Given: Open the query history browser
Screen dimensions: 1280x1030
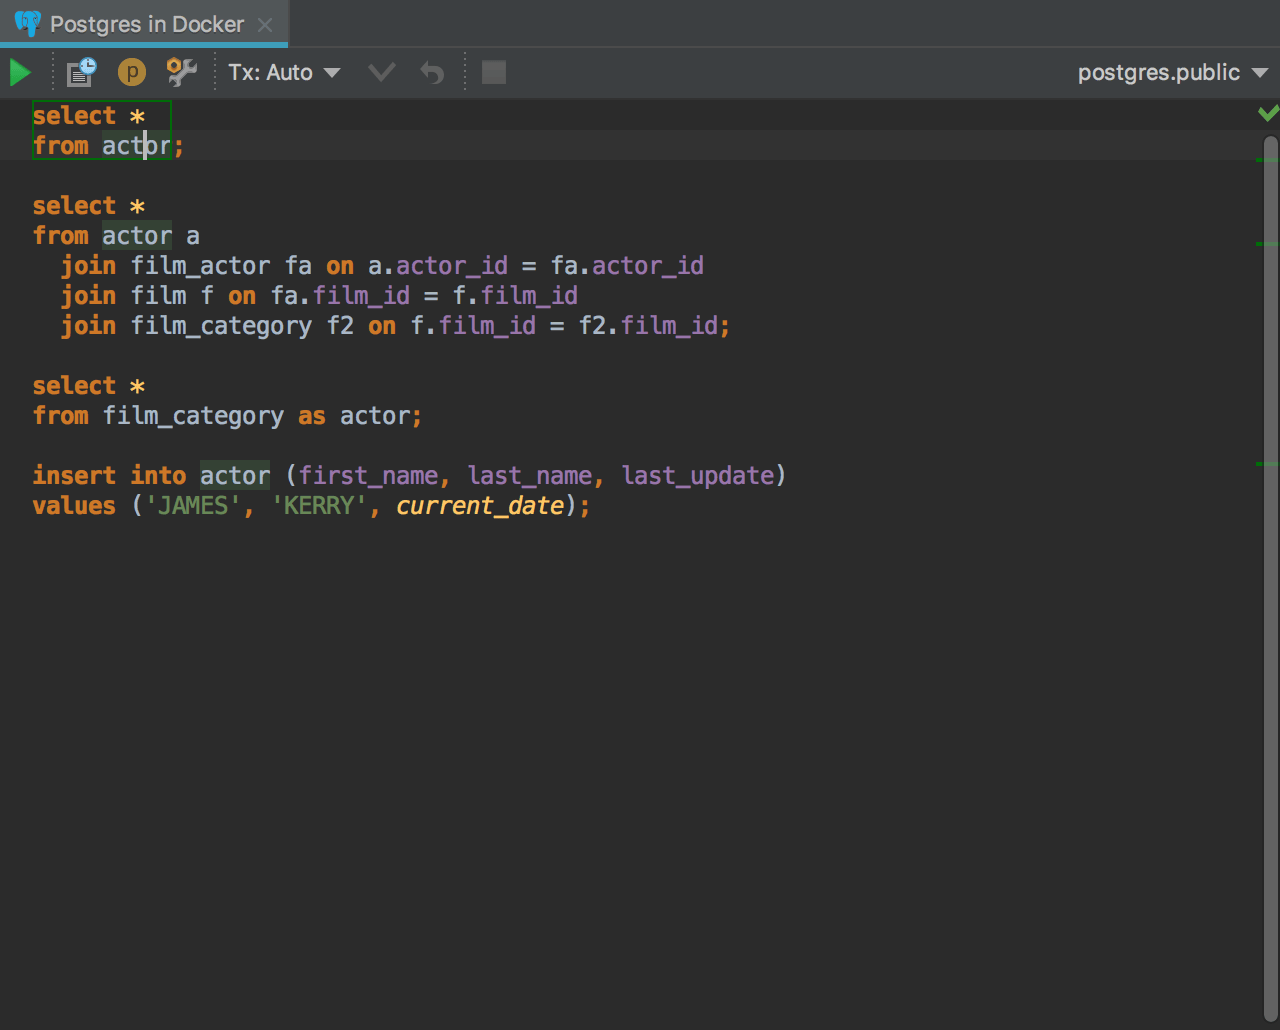Looking at the screenshot, I should pos(81,73).
